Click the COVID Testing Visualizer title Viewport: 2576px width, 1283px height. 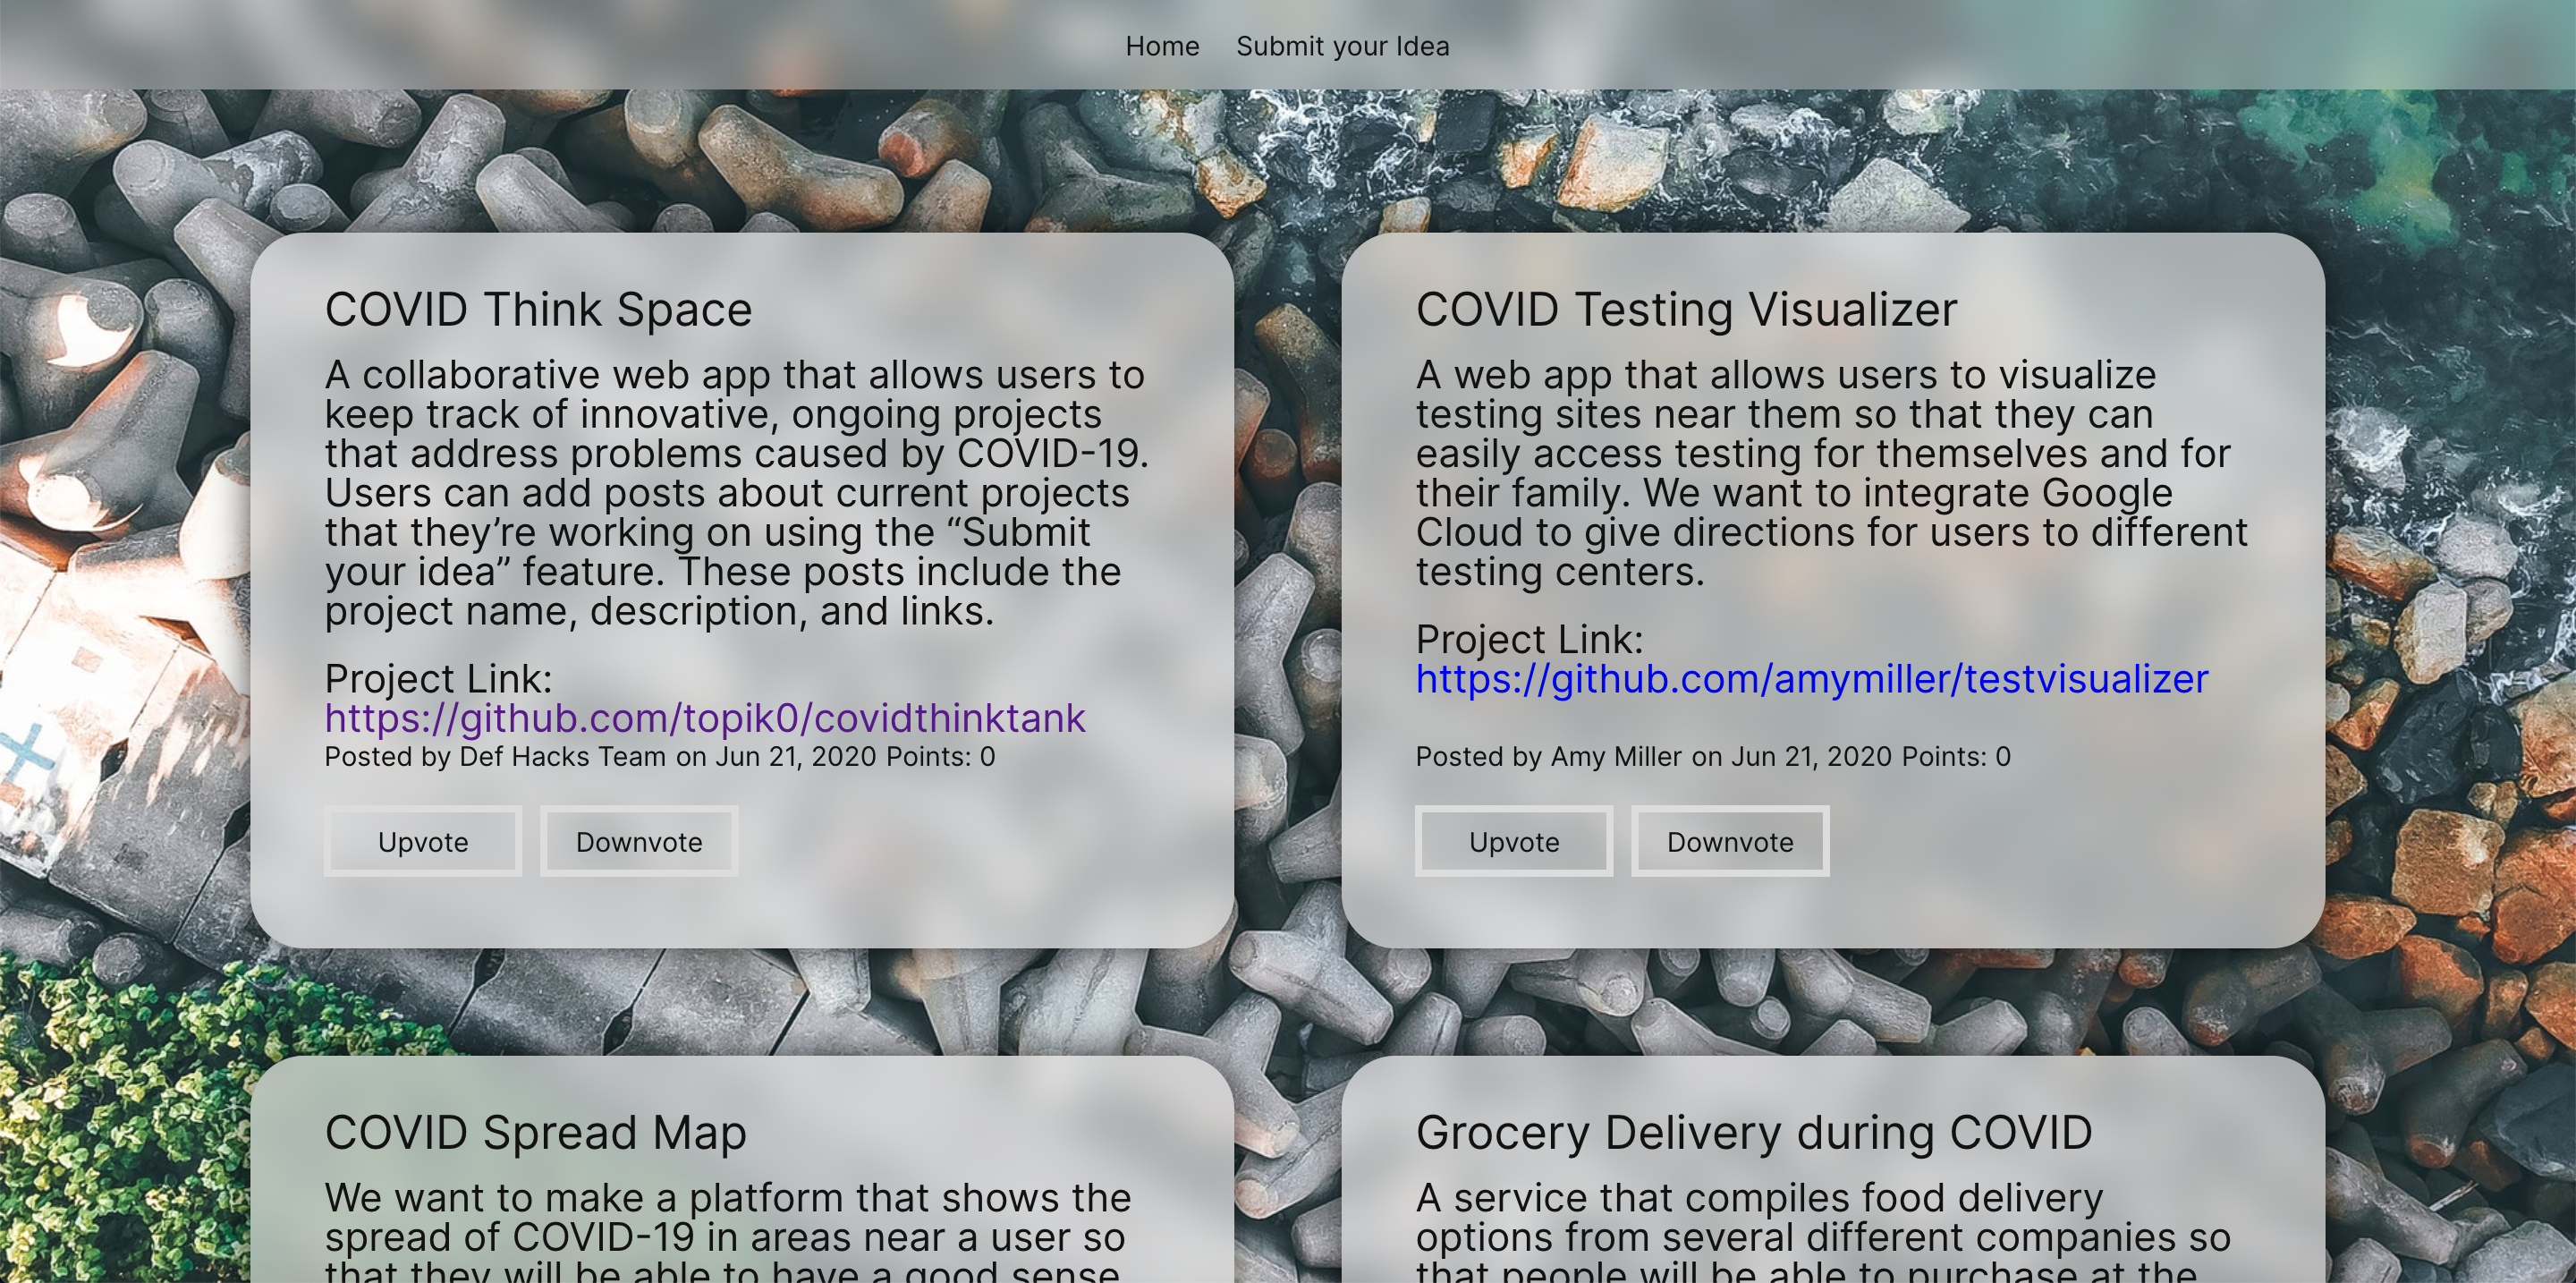pos(1686,310)
